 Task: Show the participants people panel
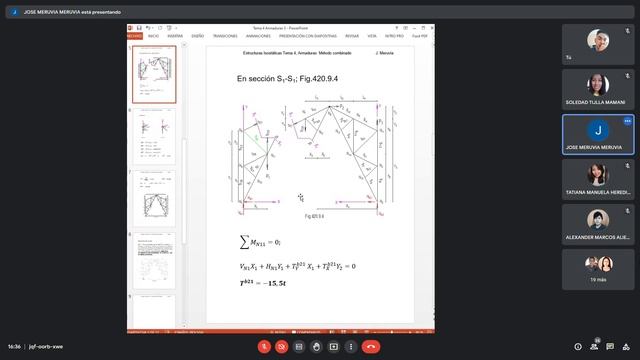[x=594, y=347]
